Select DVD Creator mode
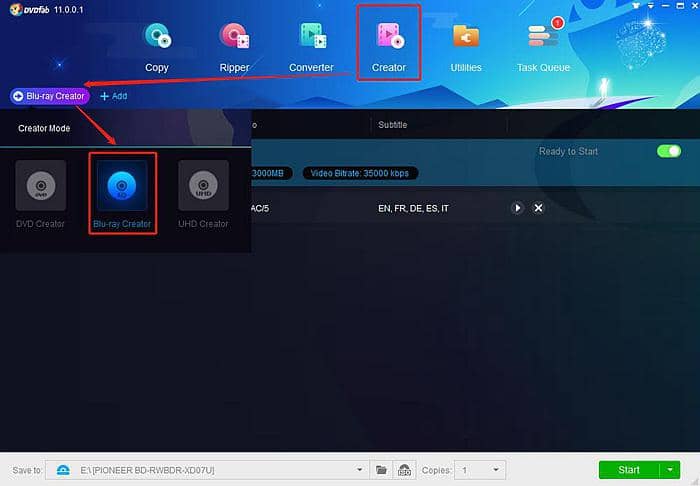This screenshot has width=700, height=486. pyautogui.click(x=41, y=194)
